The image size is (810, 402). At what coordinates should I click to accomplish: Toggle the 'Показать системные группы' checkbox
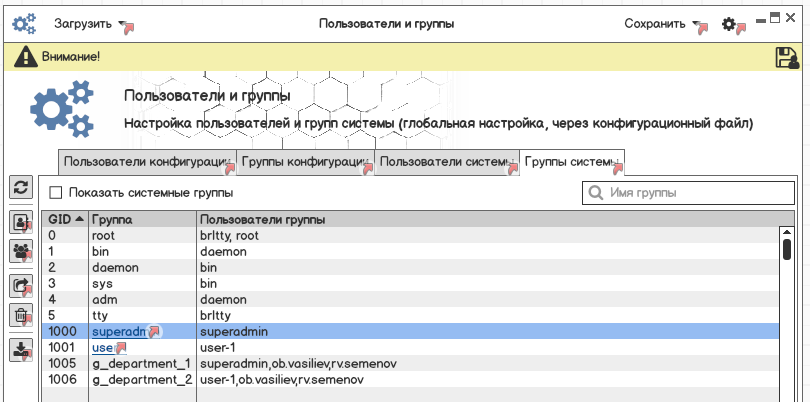point(56,193)
